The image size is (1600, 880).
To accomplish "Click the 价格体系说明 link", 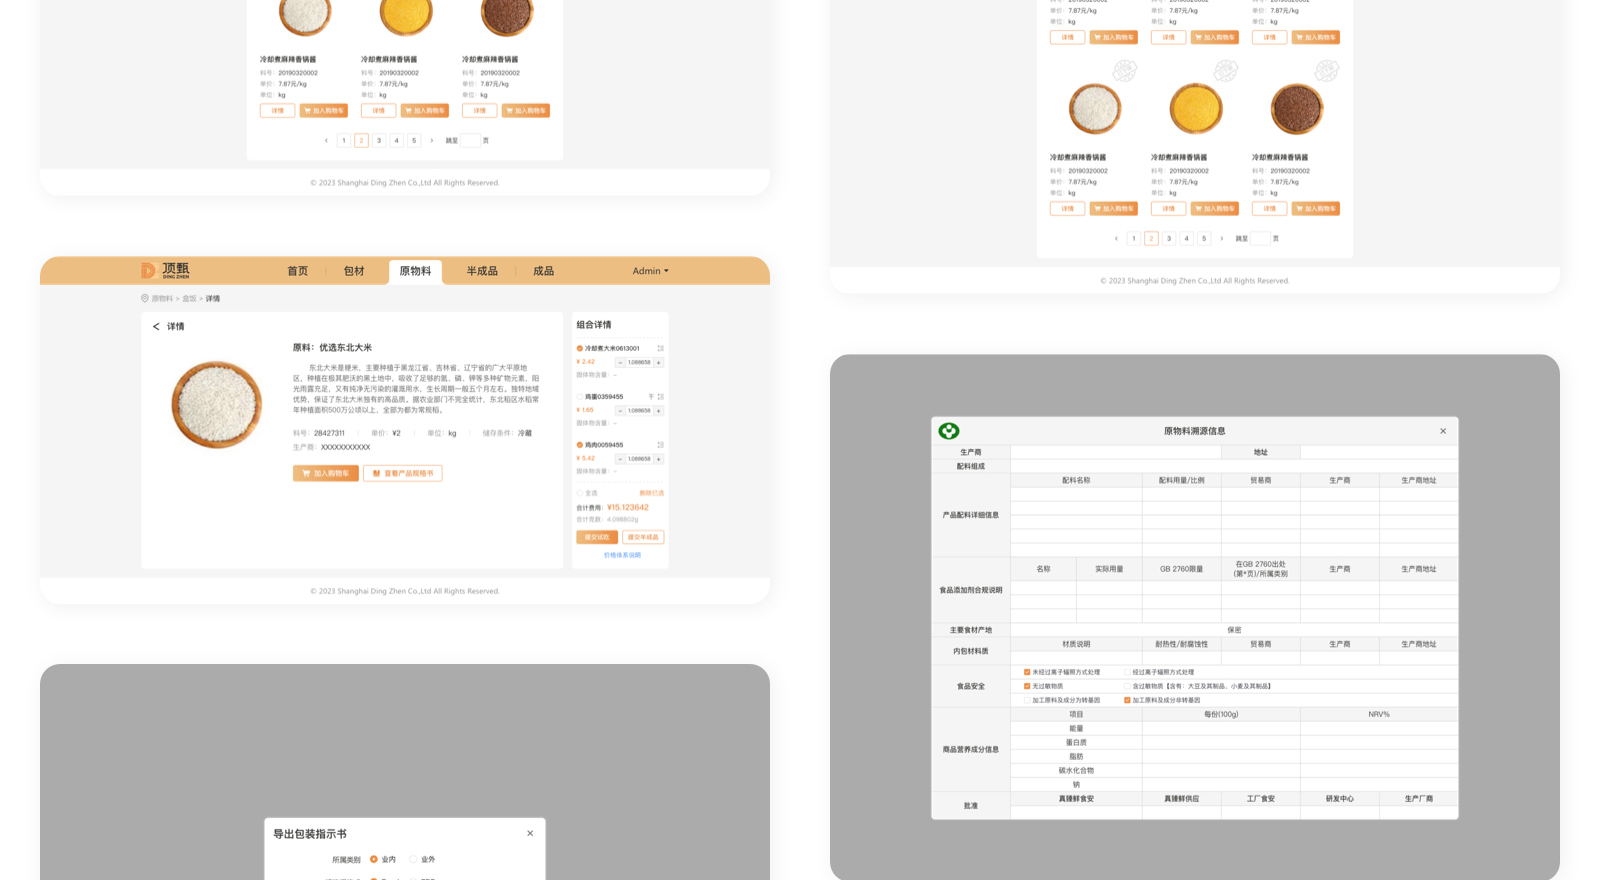I will (622, 555).
